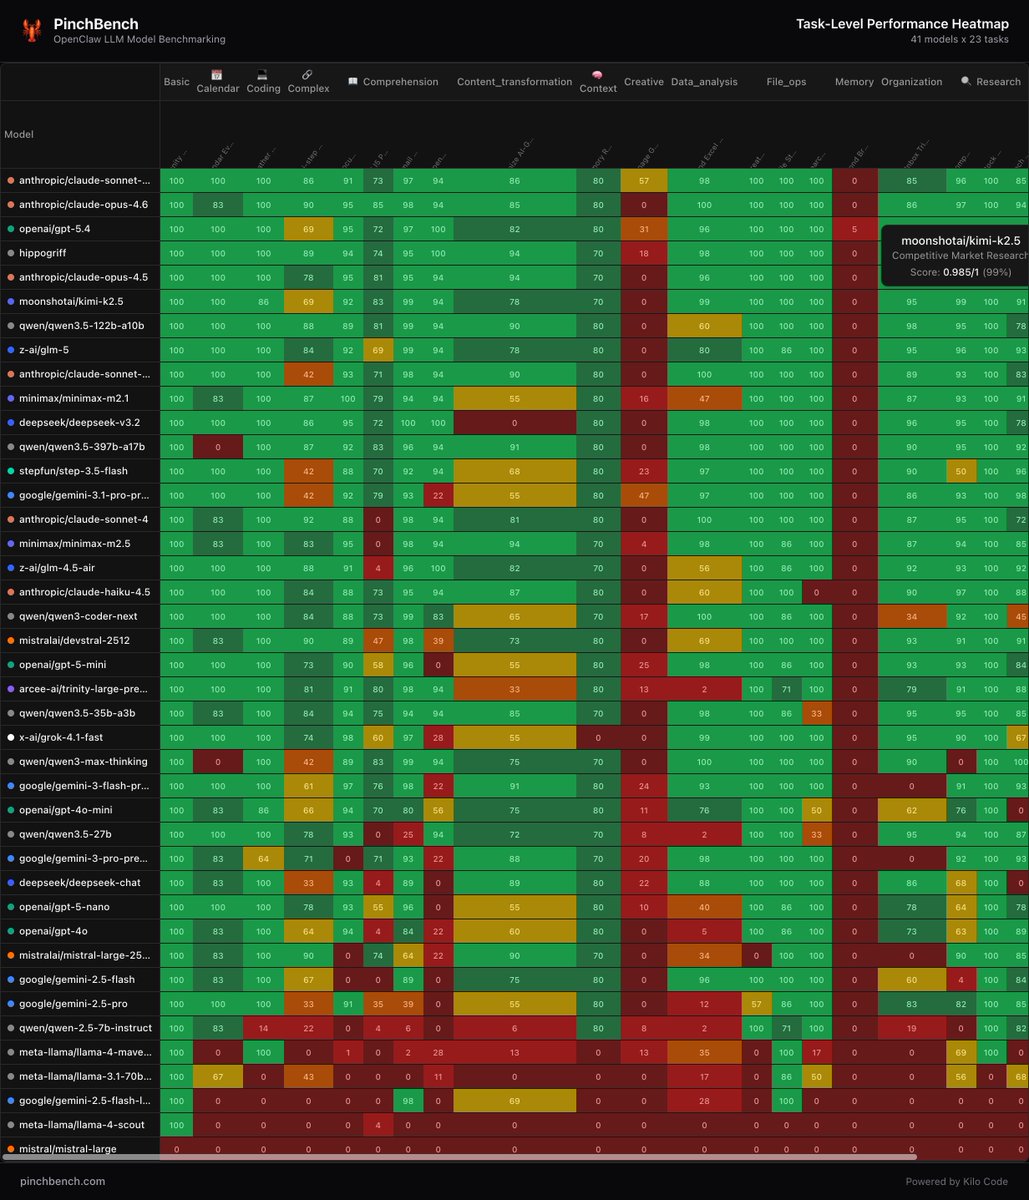Select the Data_analysis category header

click(704, 82)
